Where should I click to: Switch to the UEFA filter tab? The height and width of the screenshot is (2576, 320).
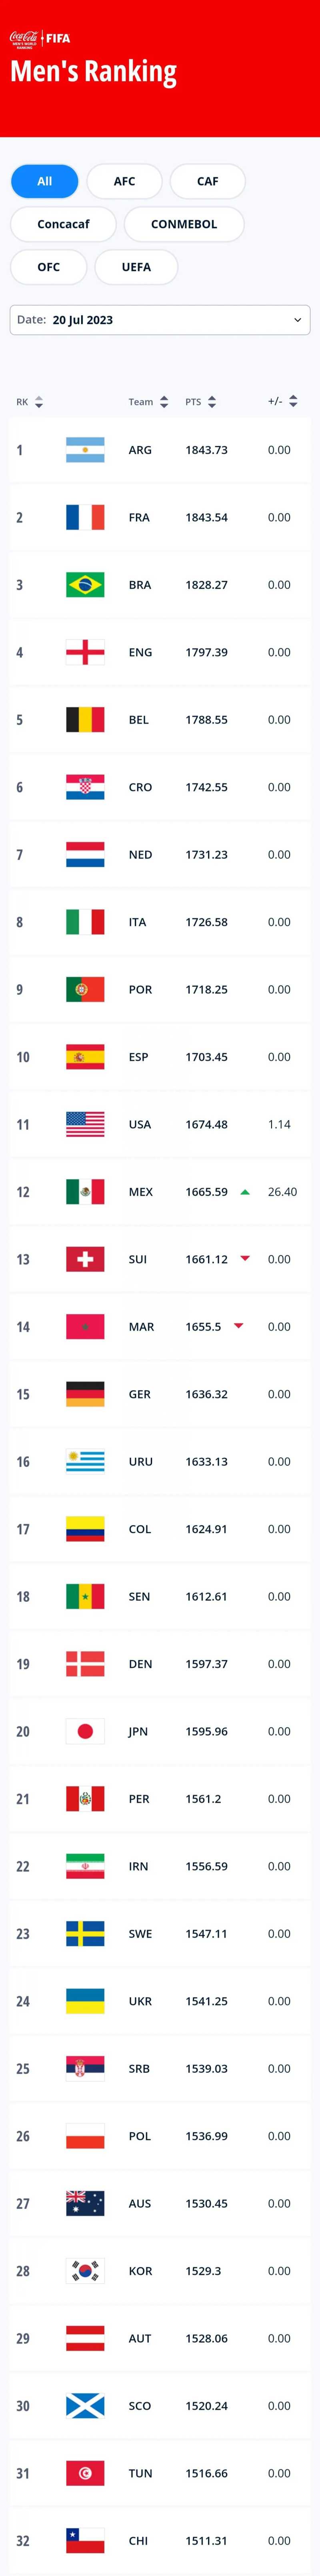[x=136, y=267]
